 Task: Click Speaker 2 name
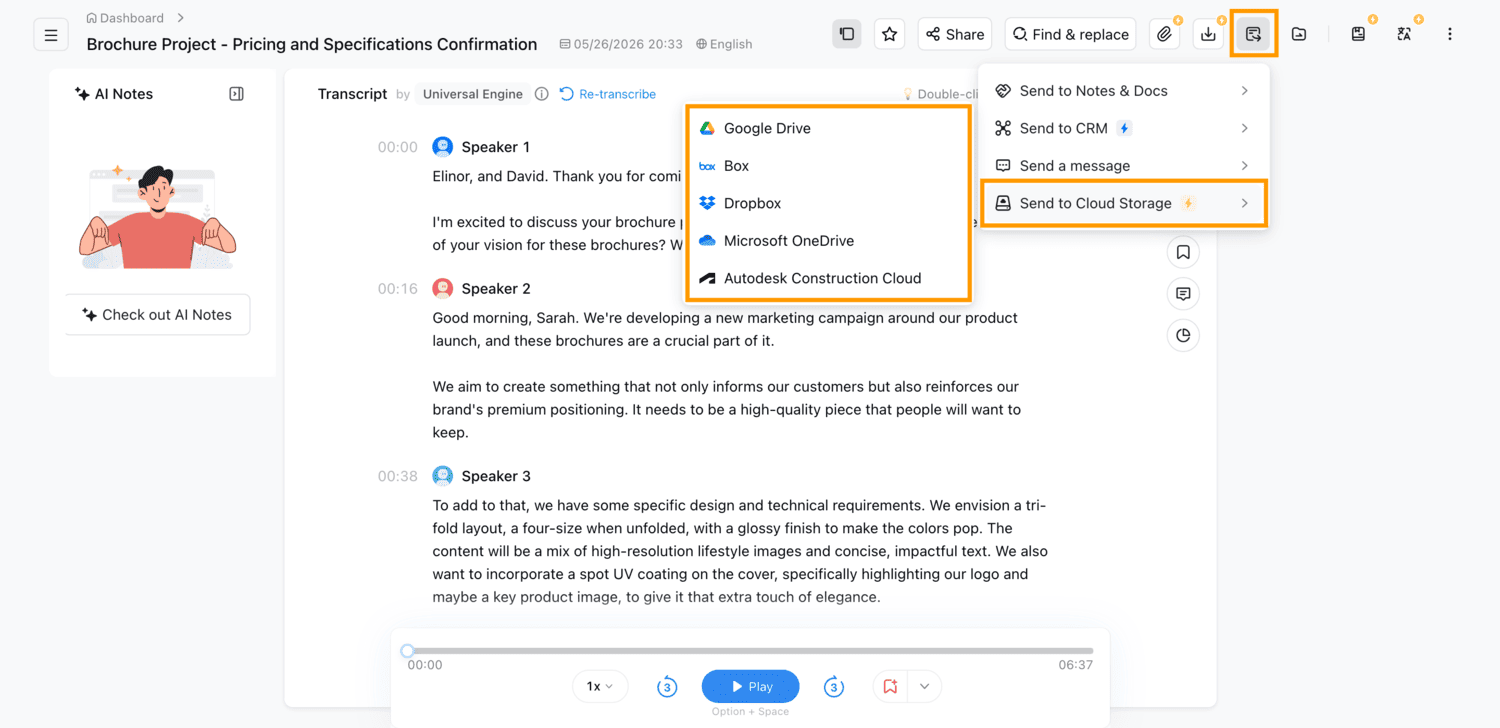coord(496,289)
